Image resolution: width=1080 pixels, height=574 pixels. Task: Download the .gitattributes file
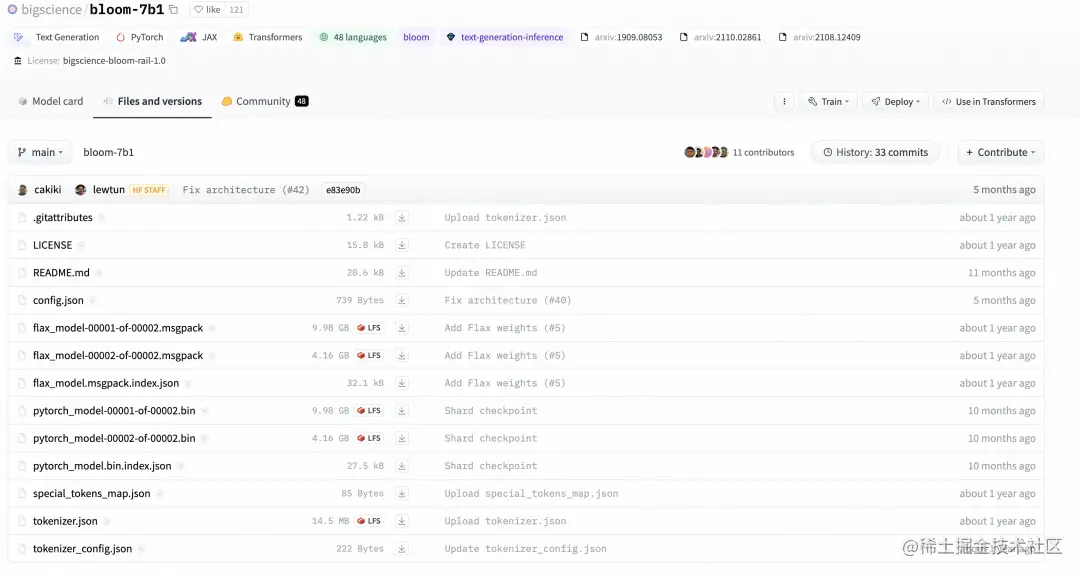coord(402,217)
